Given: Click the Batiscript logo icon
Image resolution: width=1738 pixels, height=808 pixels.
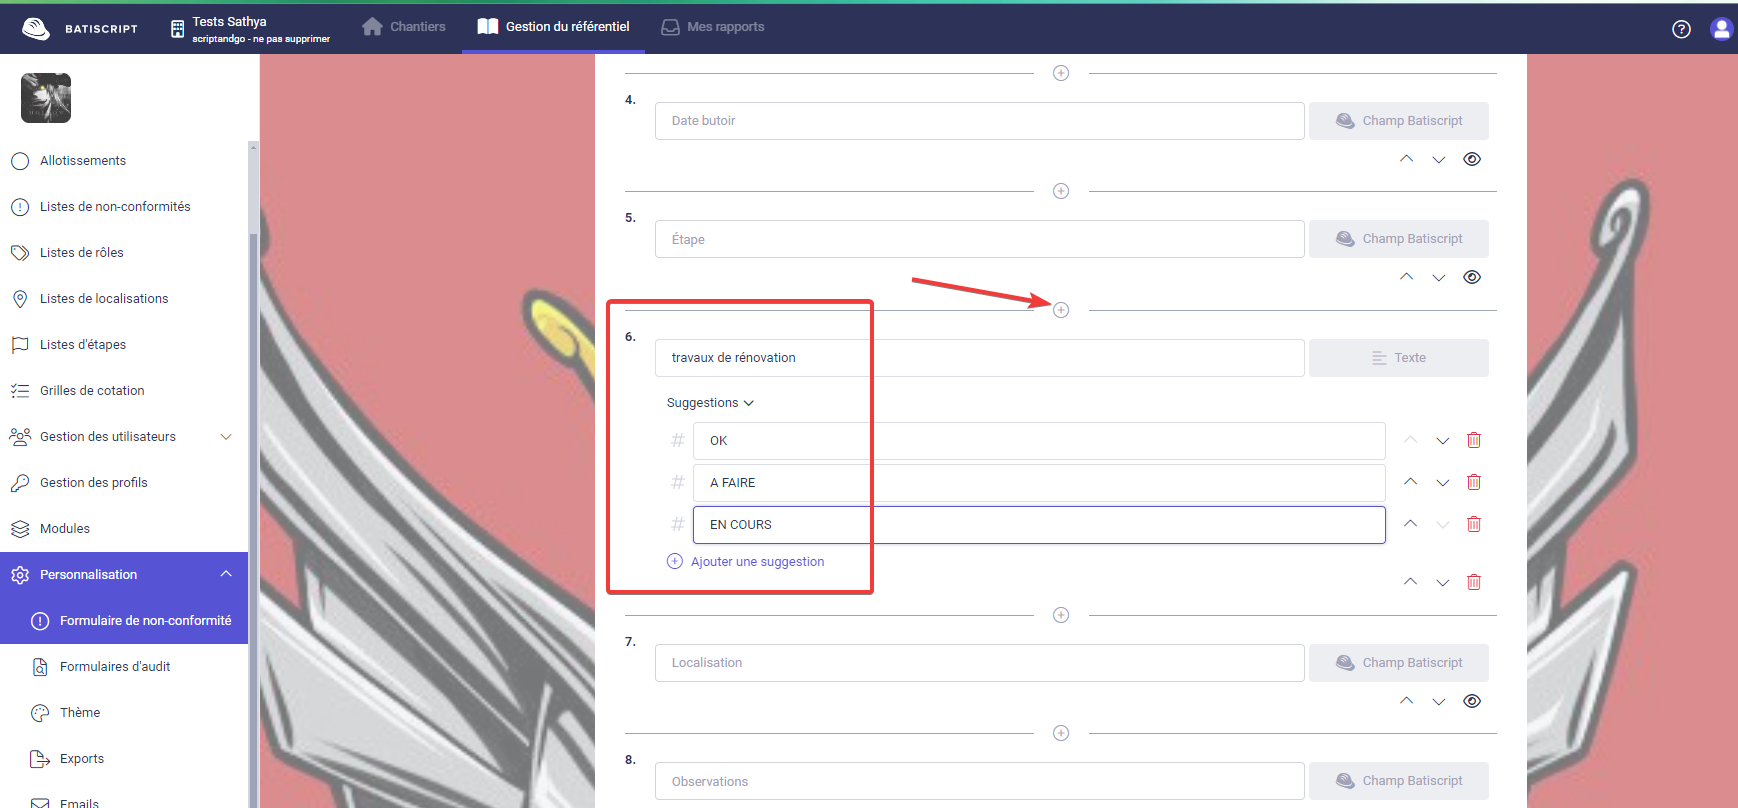Looking at the screenshot, I should click(36, 28).
